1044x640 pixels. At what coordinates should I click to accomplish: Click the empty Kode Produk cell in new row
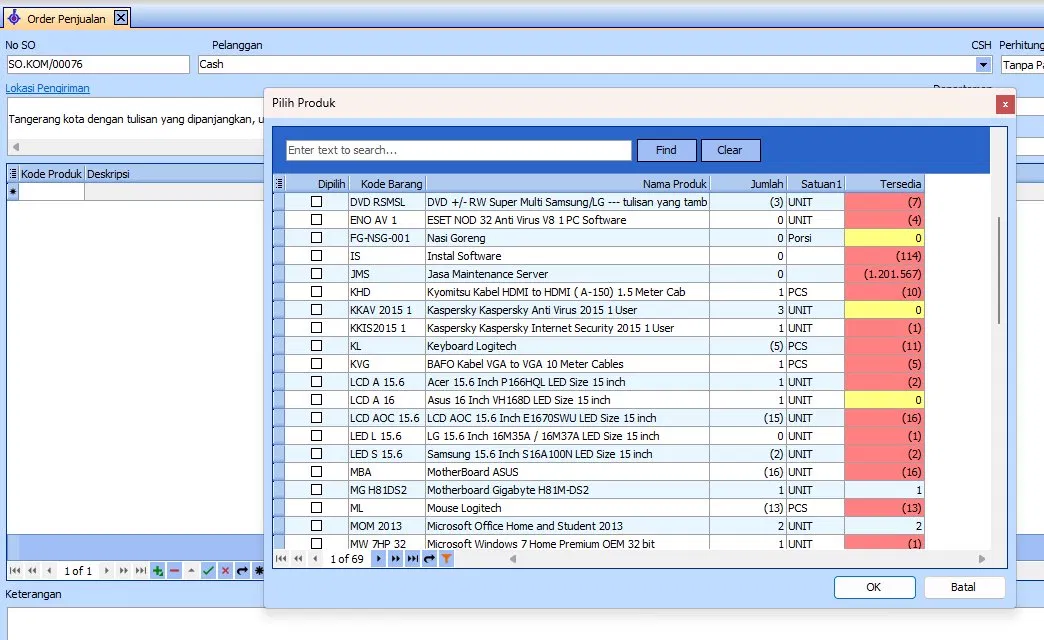tap(51, 192)
